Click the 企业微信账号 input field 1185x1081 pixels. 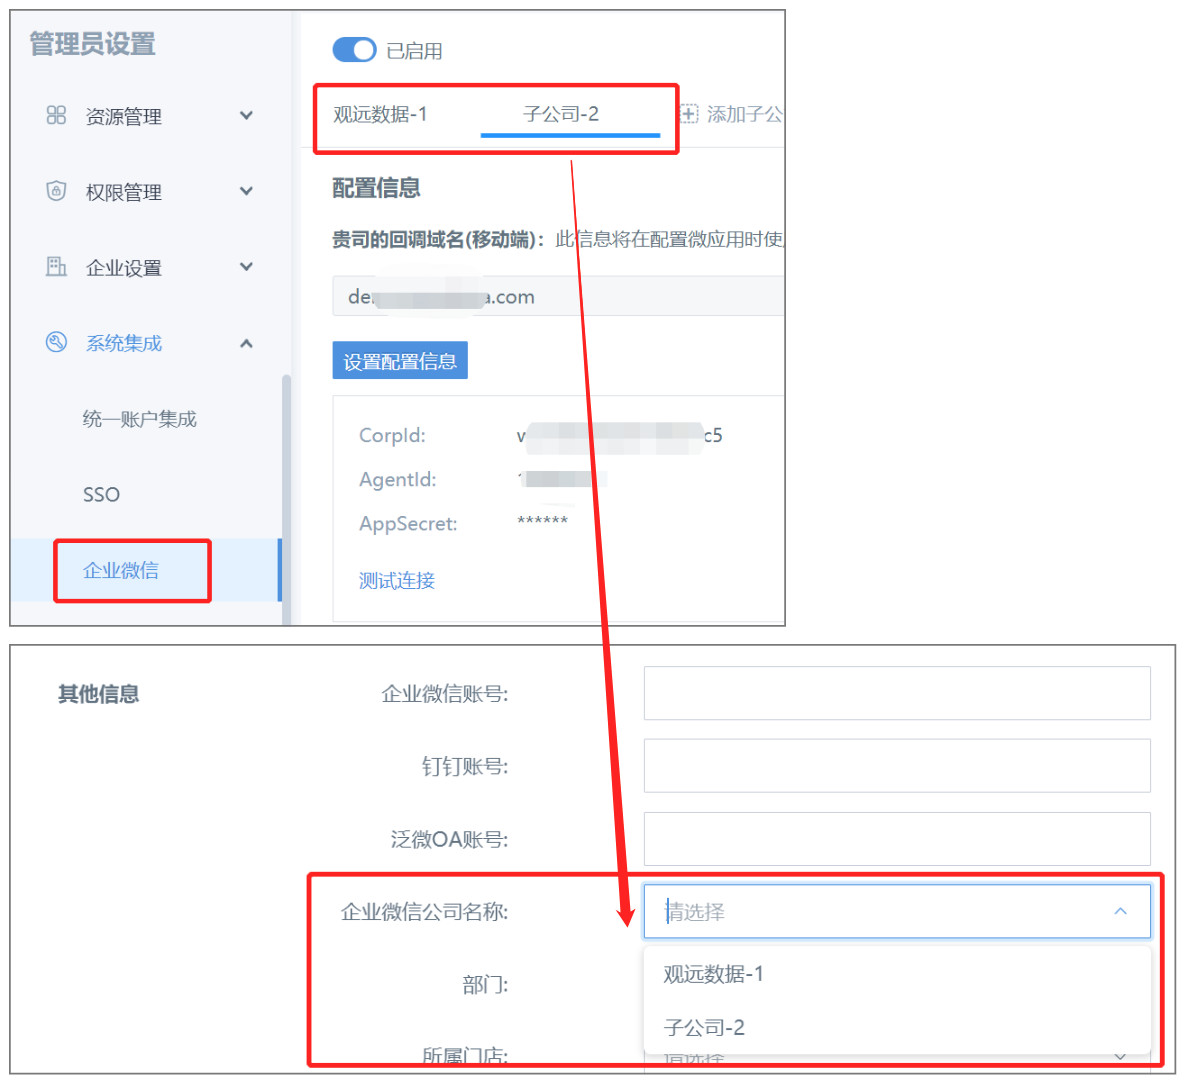896,693
